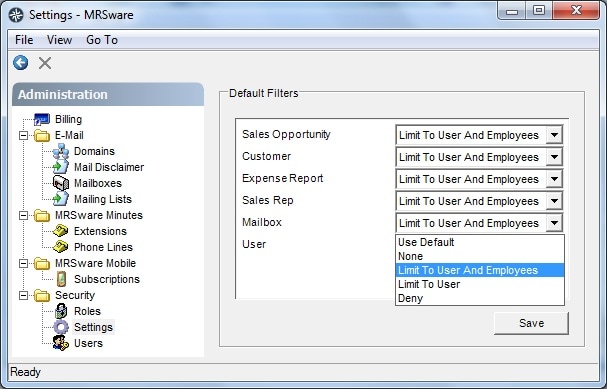Click the MRSware Mobile folder icon
The image size is (607, 389).
point(42,263)
